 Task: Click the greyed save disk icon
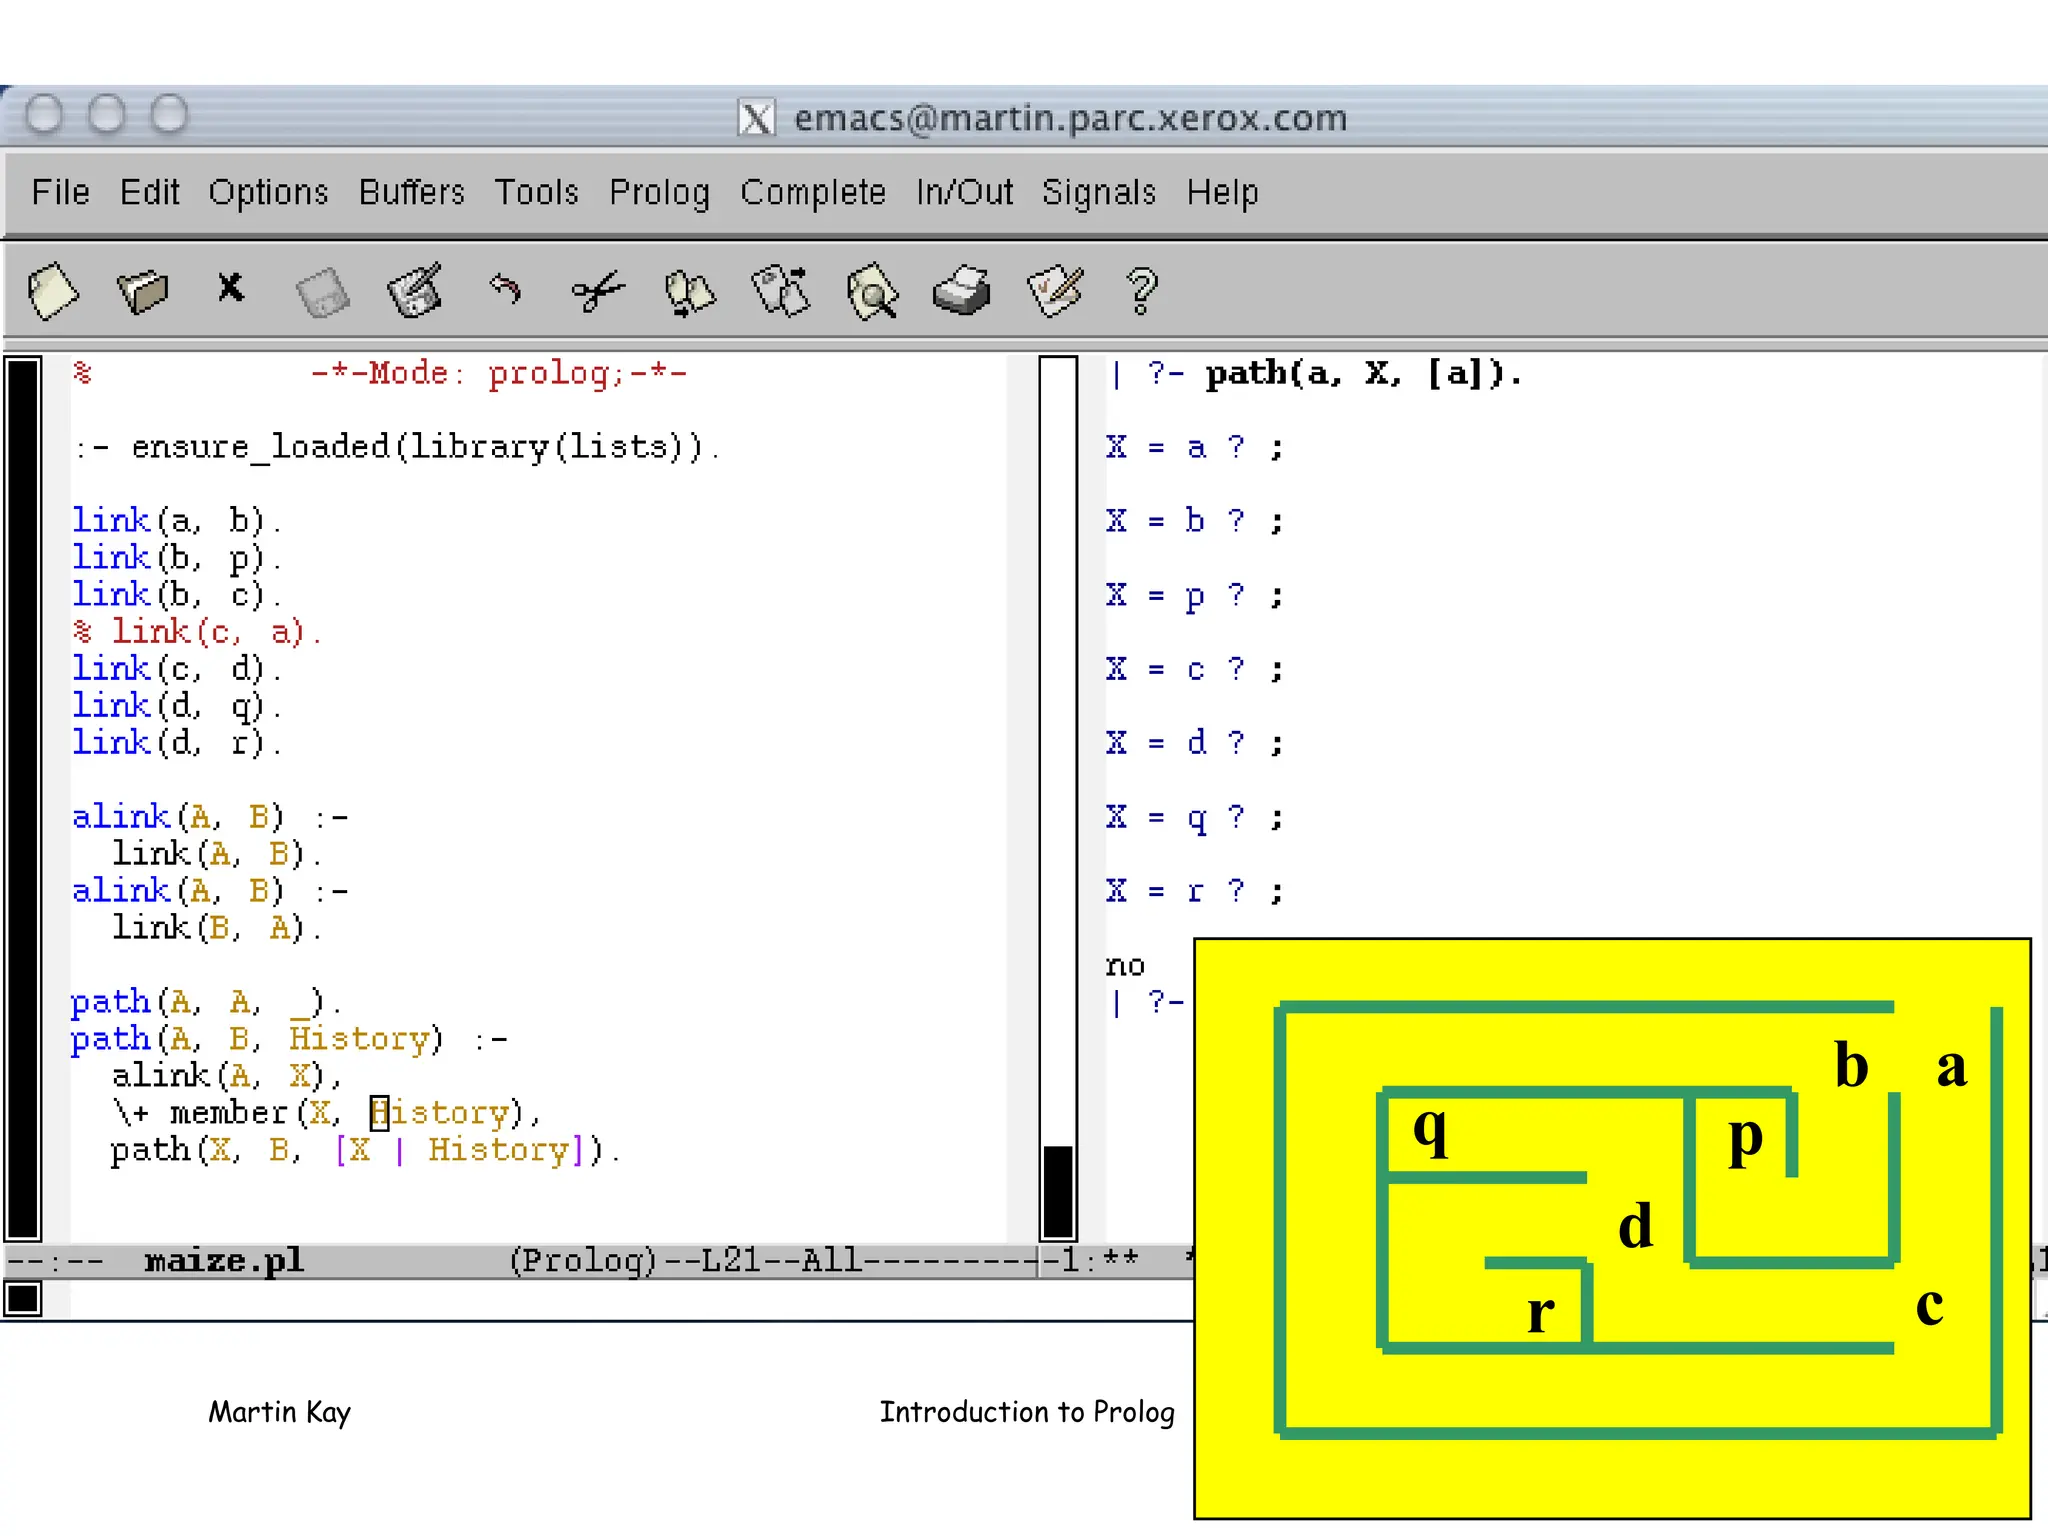point(323,293)
